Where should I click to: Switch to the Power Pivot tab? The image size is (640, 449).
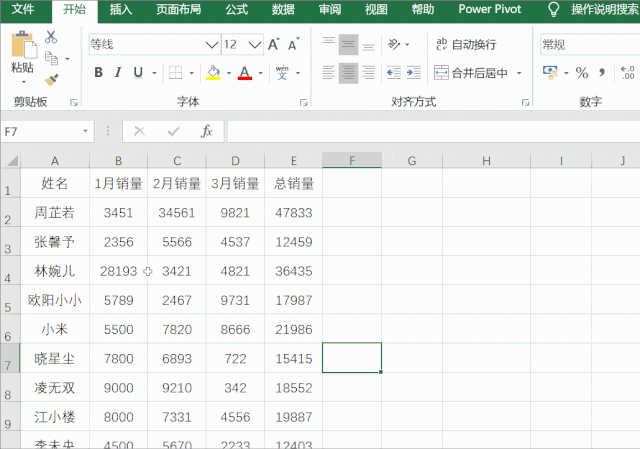pyautogui.click(x=490, y=9)
